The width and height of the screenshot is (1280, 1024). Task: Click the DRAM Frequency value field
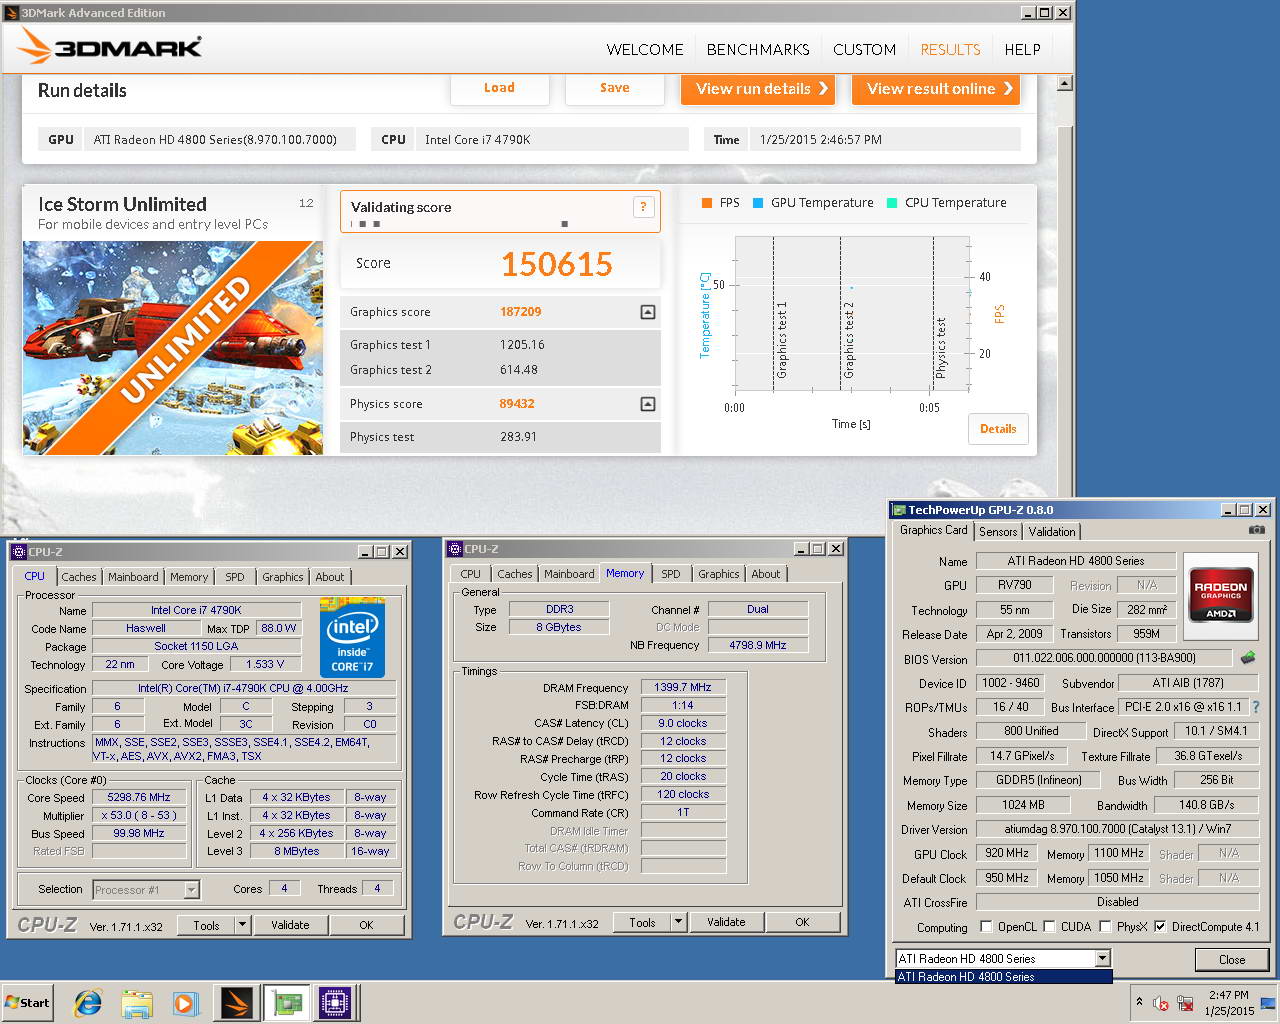(683, 687)
